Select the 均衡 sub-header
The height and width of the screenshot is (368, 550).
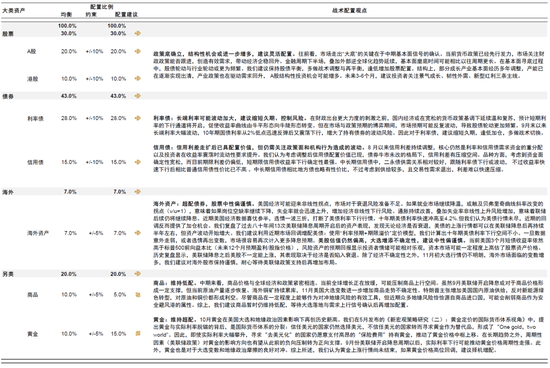[x=67, y=14]
